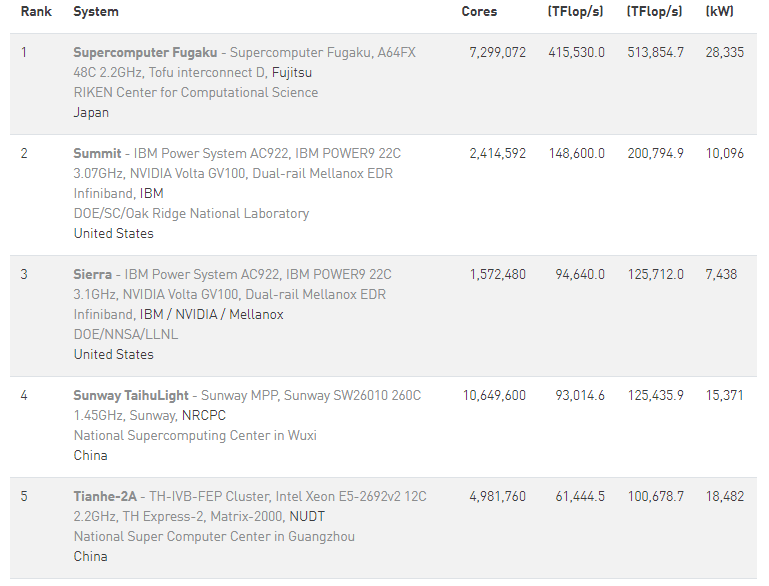Click rank number 2
Image resolution: width=769 pixels, height=586 pixels.
click(x=24, y=153)
